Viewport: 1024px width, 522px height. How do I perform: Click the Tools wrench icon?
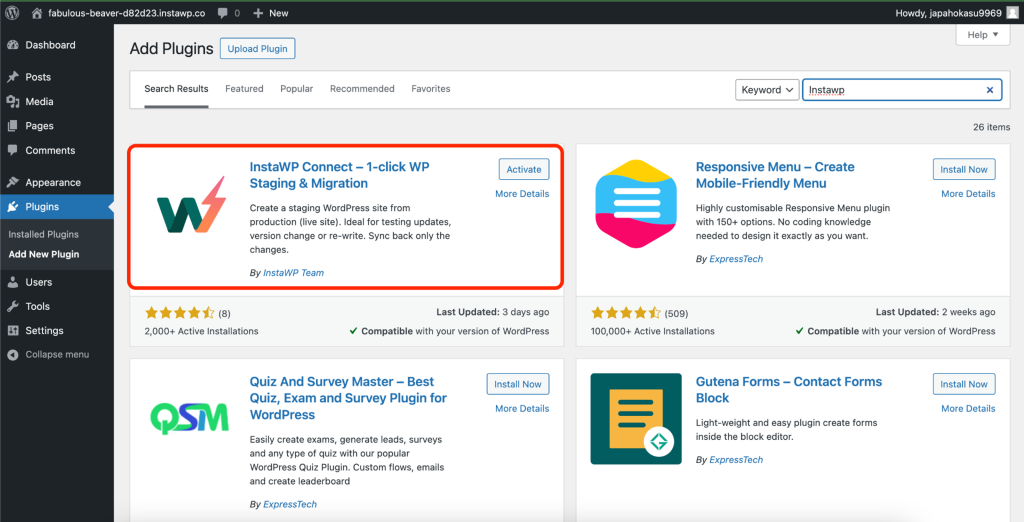pyautogui.click(x=12, y=306)
